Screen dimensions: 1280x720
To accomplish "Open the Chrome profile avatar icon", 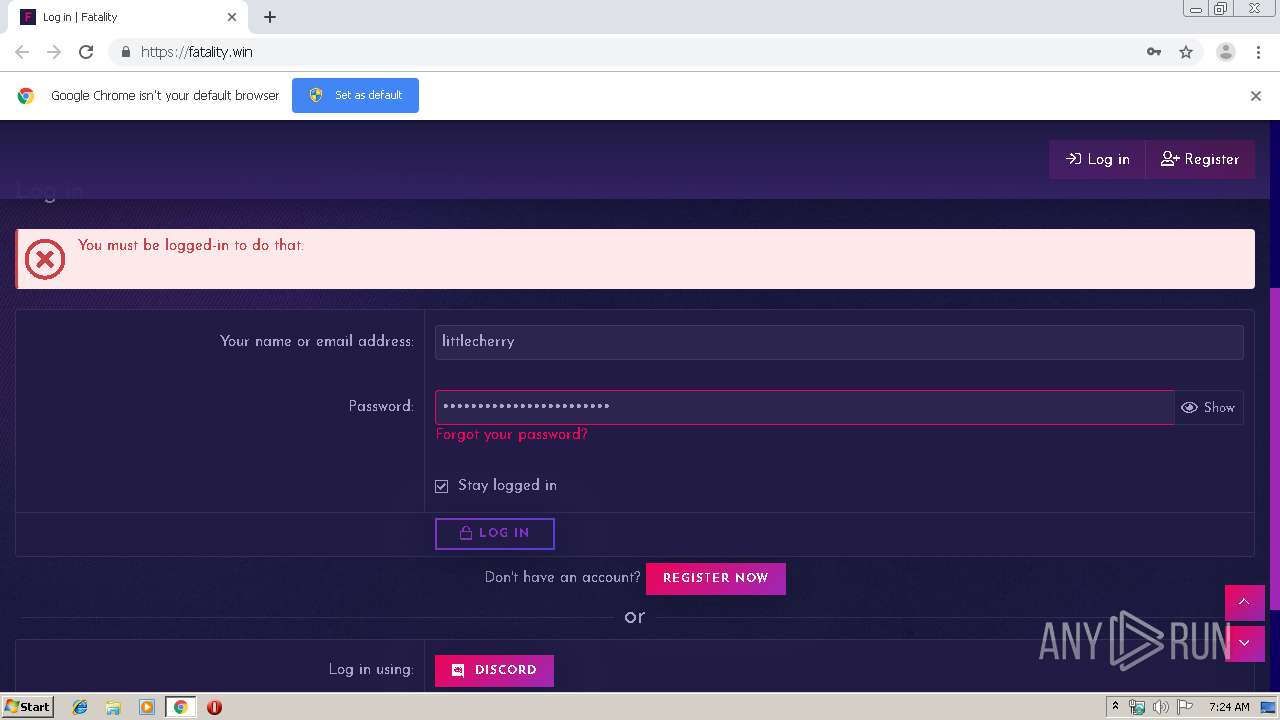I will tap(1226, 52).
